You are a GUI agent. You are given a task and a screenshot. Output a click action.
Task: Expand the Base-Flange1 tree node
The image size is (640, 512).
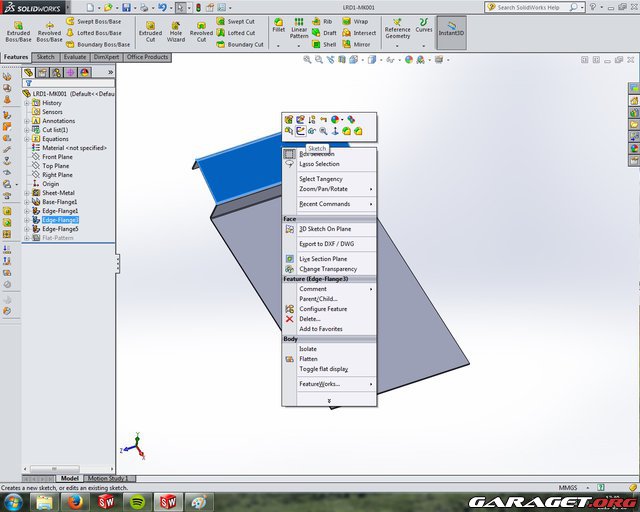tap(27, 202)
